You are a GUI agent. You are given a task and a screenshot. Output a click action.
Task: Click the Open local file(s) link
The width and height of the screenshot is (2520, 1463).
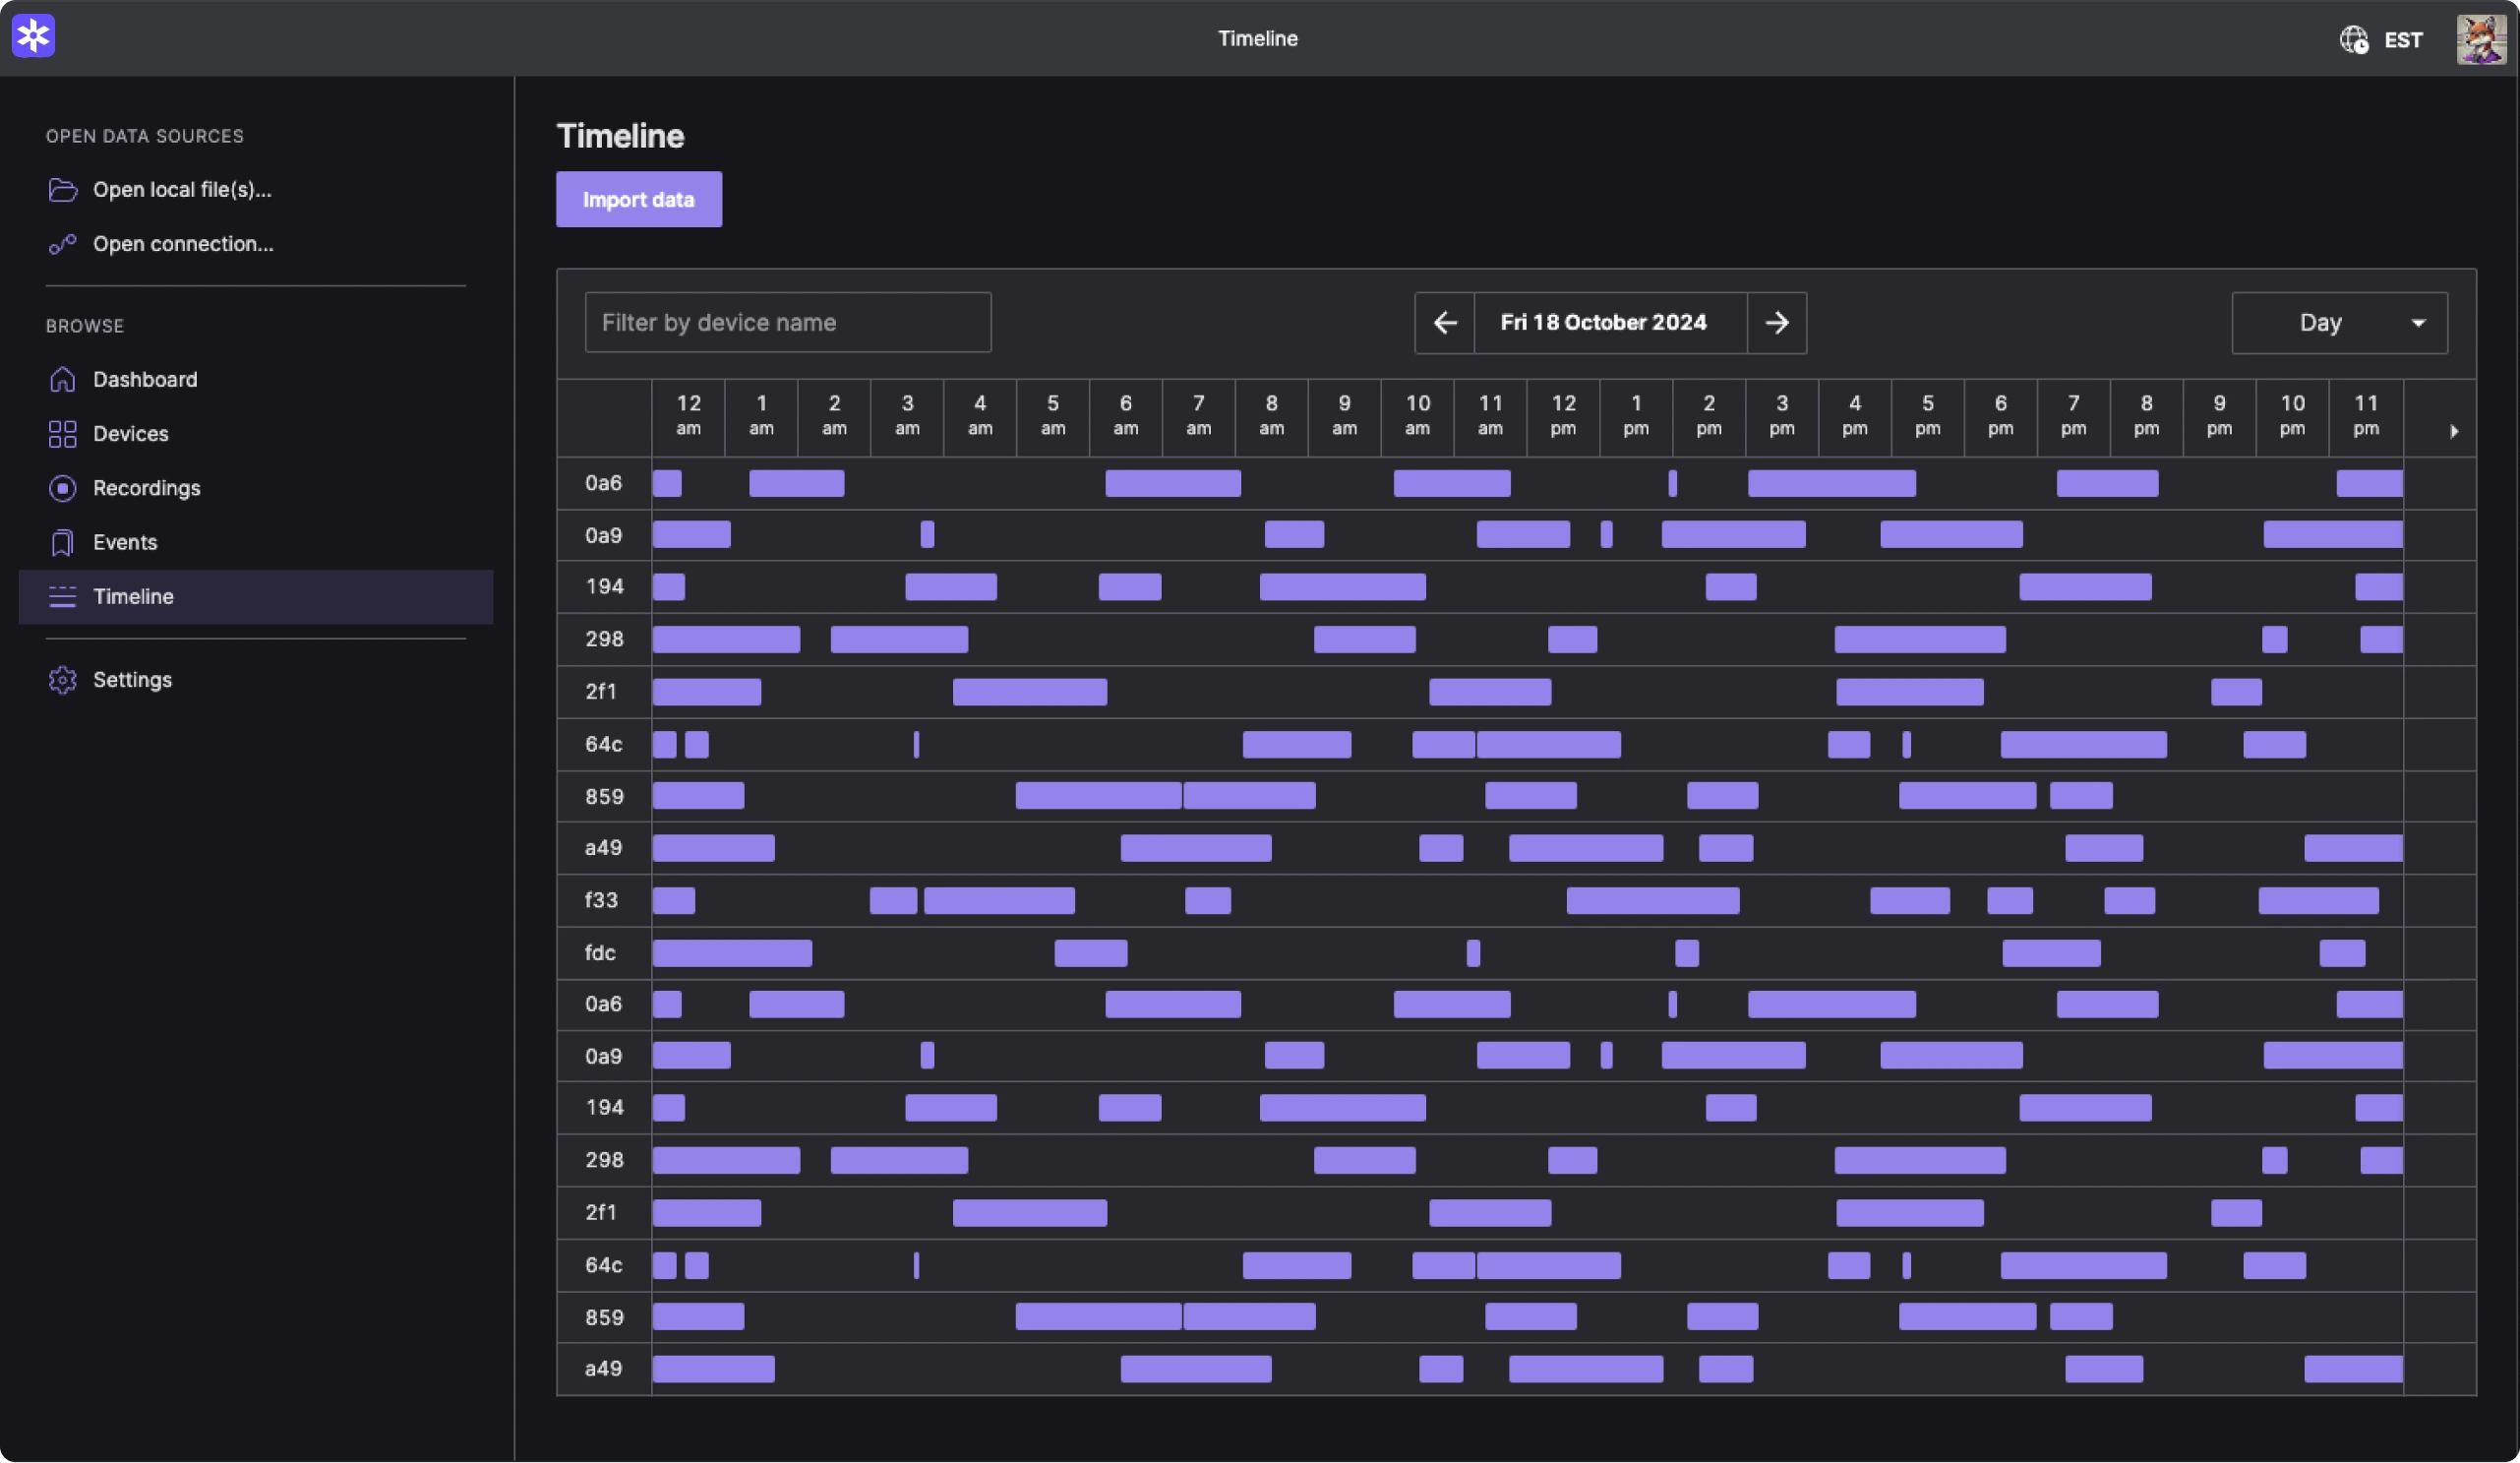(x=181, y=190)
